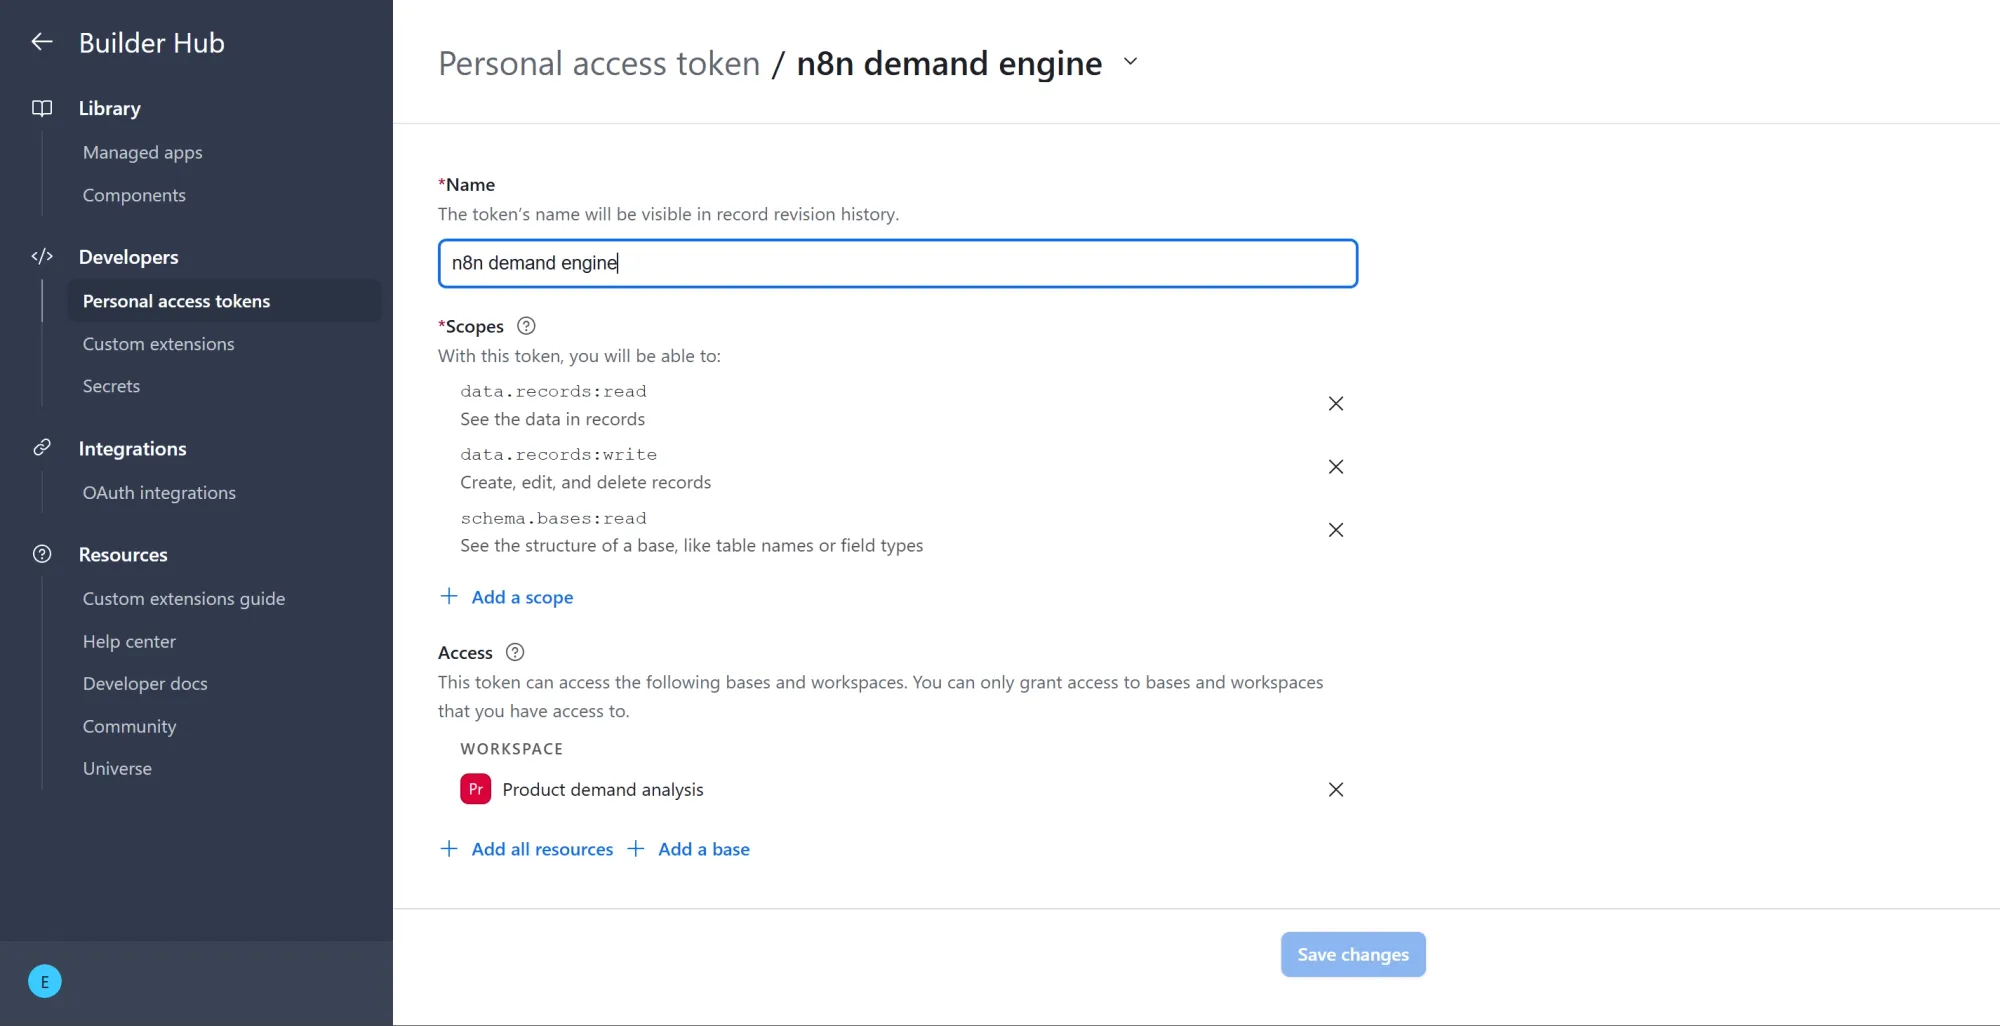Screen dimensions: 2000x1026
Task: Click the plus icon beside Add a scope
Action: point(449,596)
